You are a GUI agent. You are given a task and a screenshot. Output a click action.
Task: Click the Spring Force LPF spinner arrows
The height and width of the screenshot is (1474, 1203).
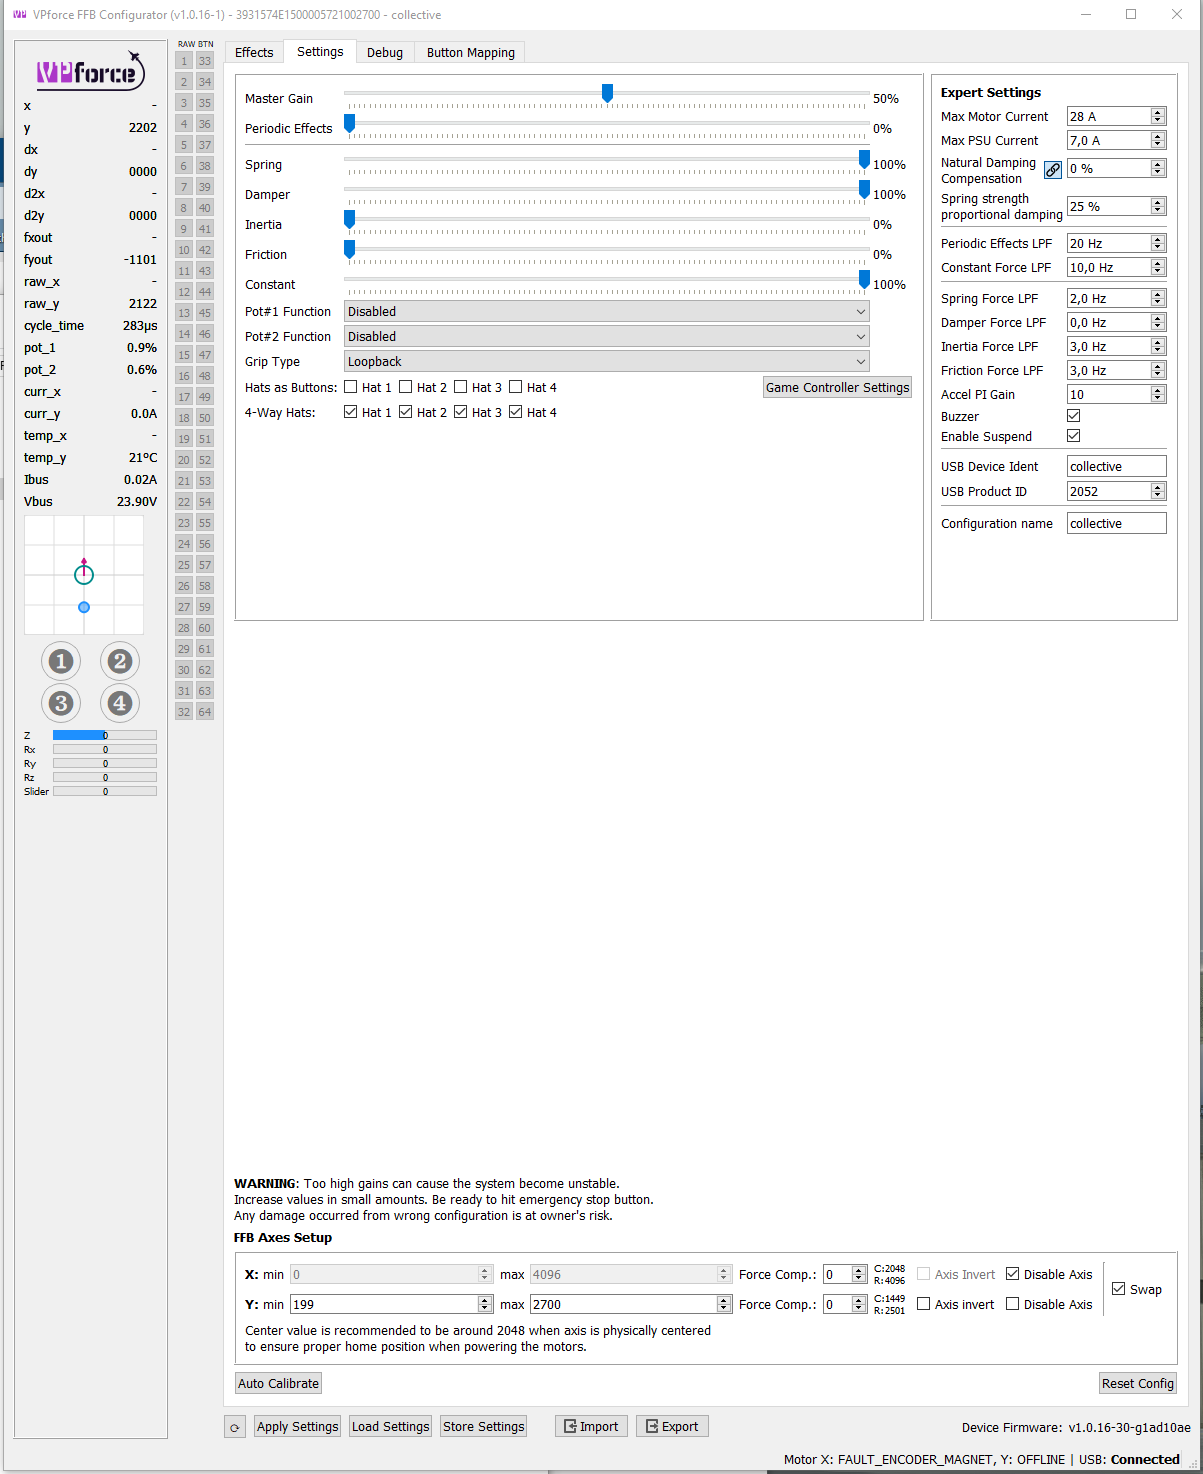pos(1158,299)
